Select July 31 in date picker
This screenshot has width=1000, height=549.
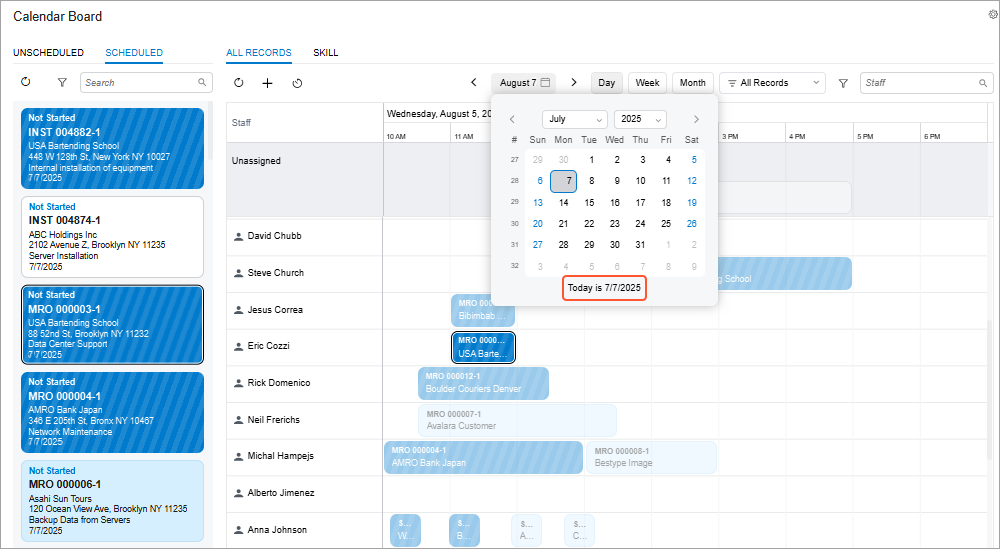point(640,245)
